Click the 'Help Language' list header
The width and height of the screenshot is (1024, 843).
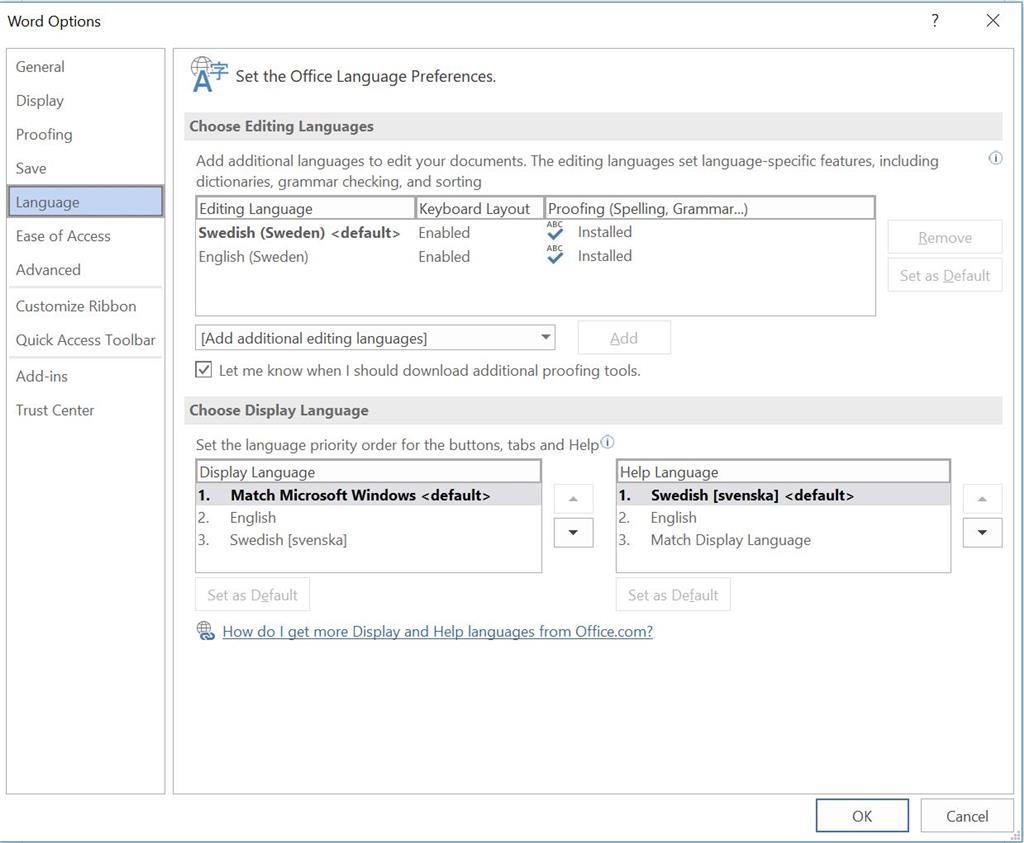pos(783,471)
